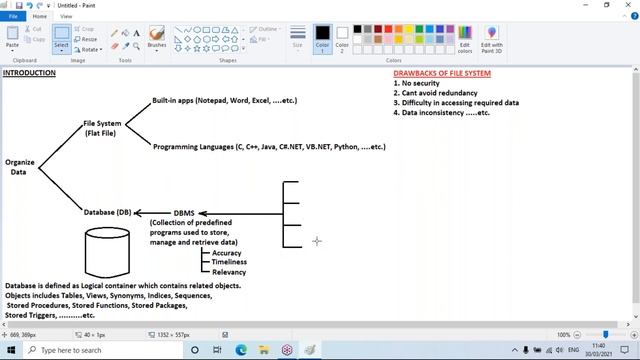Click the Windows Start button

pos(11,350)
